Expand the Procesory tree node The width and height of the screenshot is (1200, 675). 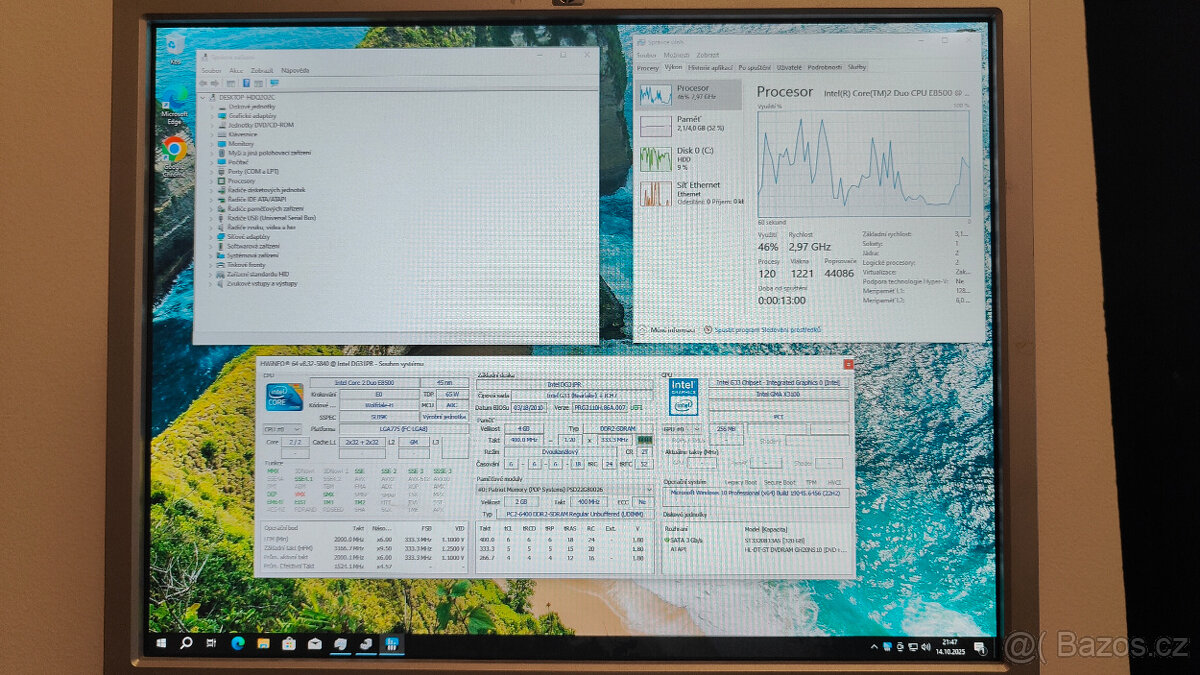point(212,181)
